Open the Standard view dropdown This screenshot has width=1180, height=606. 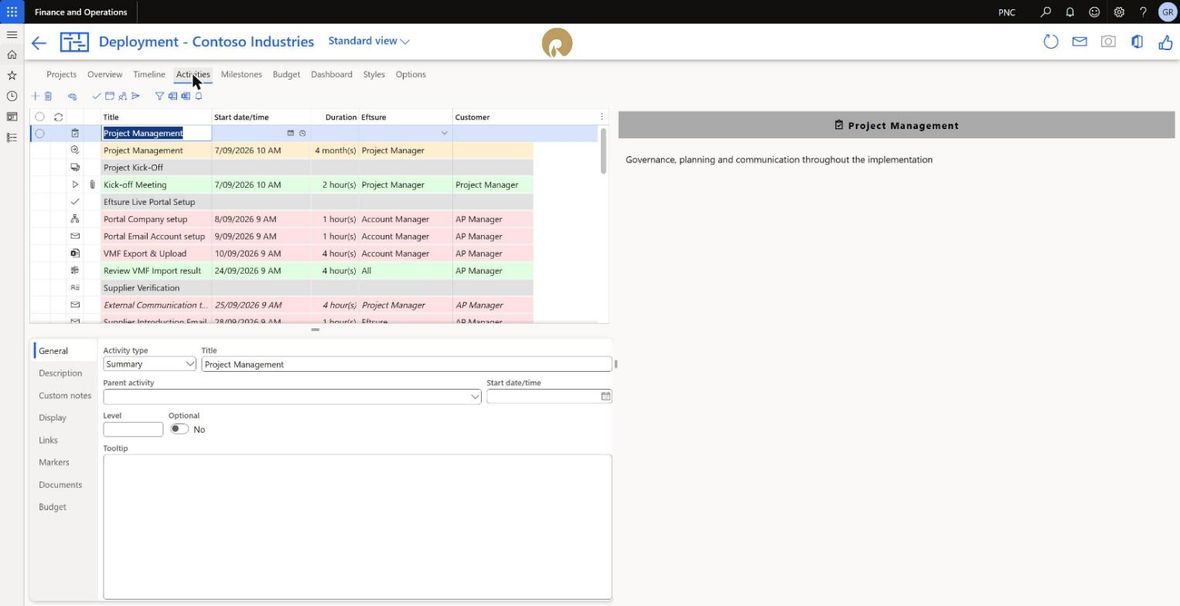point(369,41)
